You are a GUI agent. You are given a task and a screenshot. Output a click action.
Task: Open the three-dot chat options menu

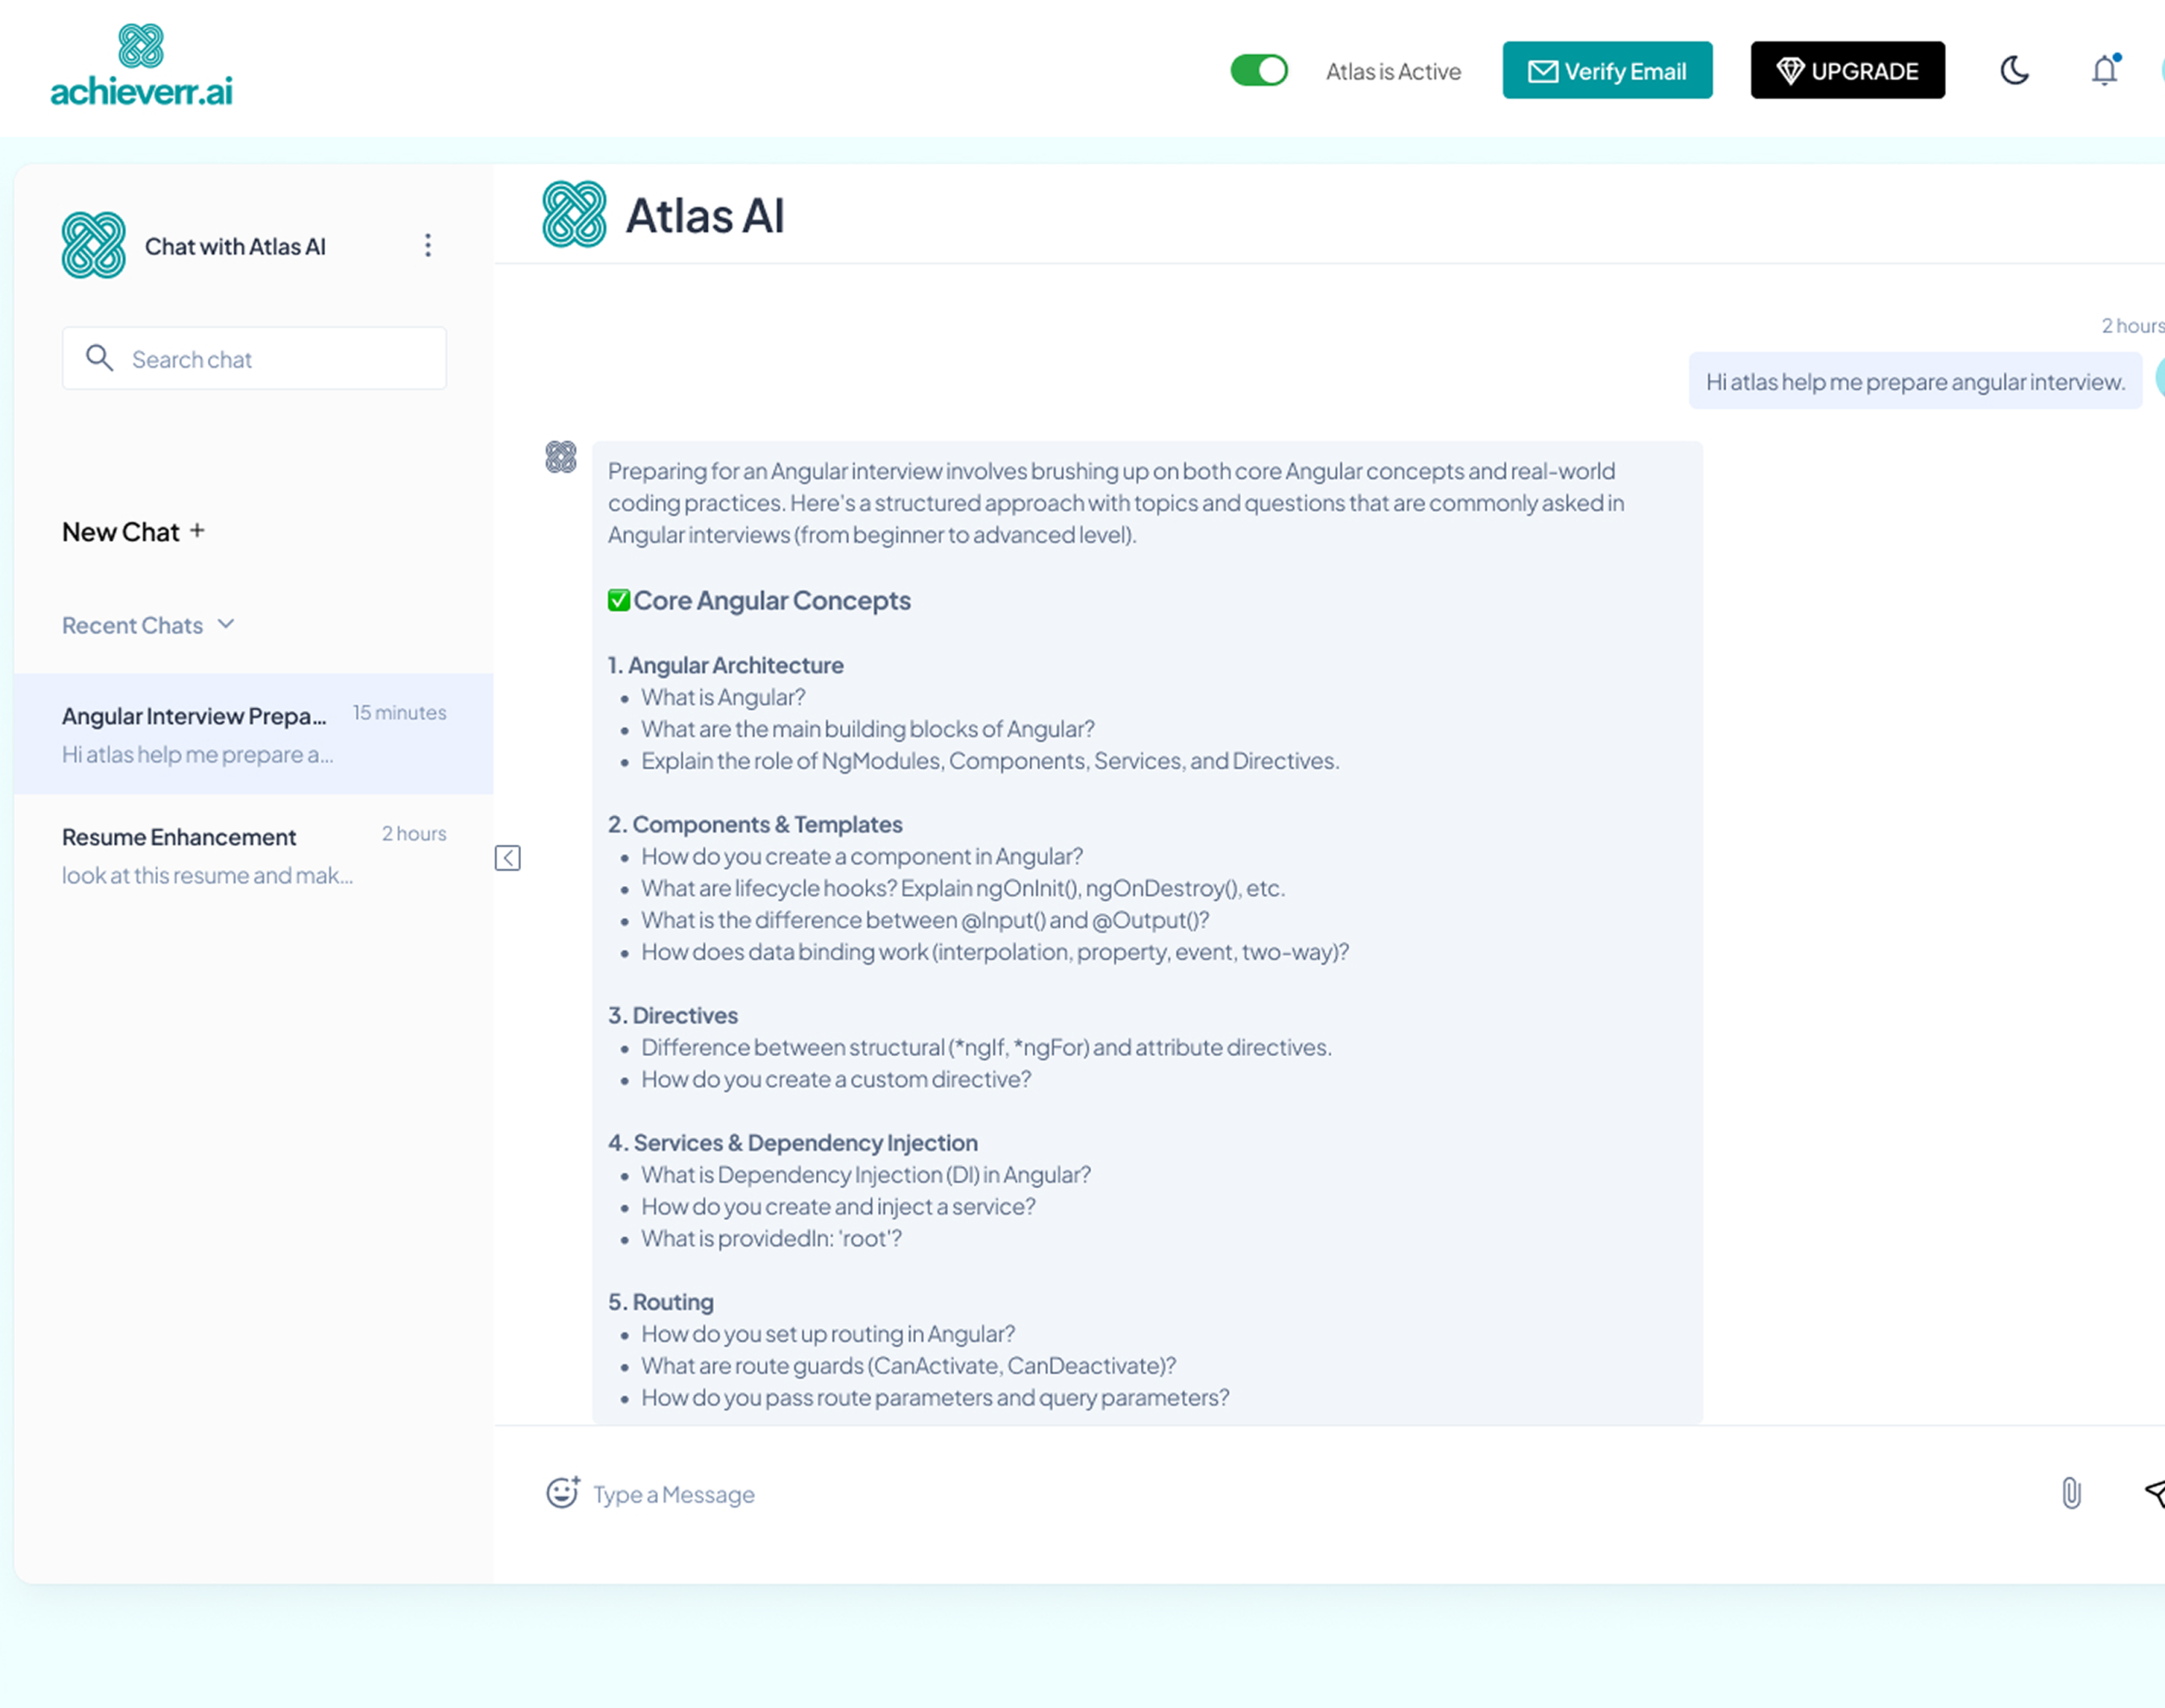(428, 246)
